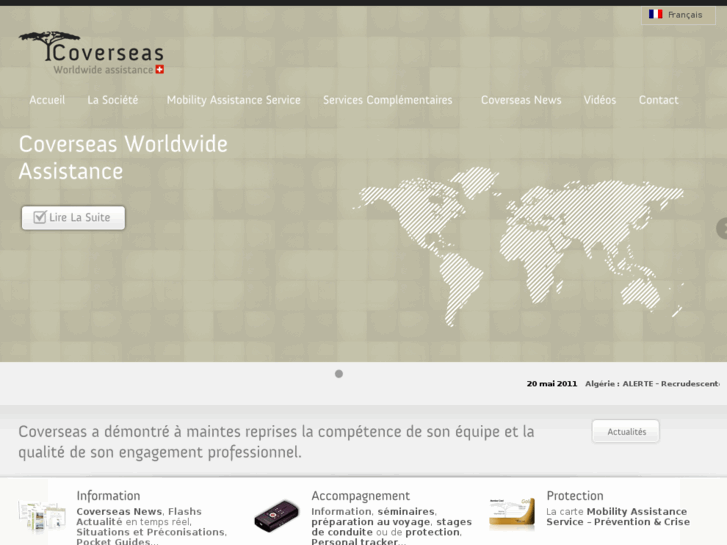Image resolution: width=727 pixels, height=545 pixels.
Task: Click the Worldwide assistance tagline
Action: 103,70
